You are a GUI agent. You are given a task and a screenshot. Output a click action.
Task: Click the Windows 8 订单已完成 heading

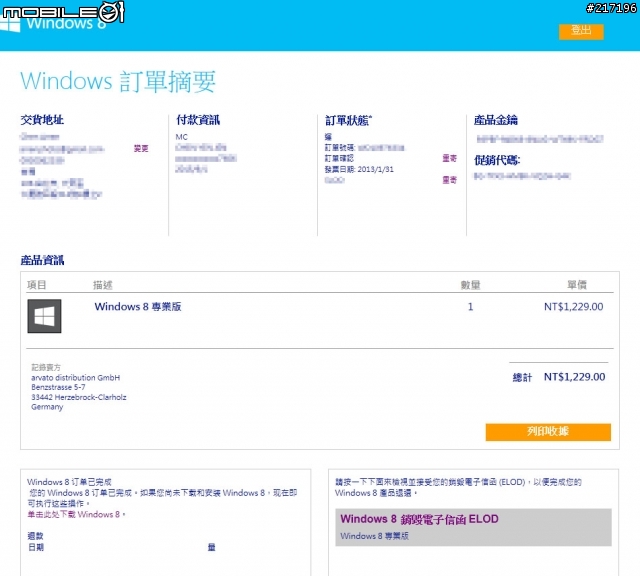click(x=69, y=482)
